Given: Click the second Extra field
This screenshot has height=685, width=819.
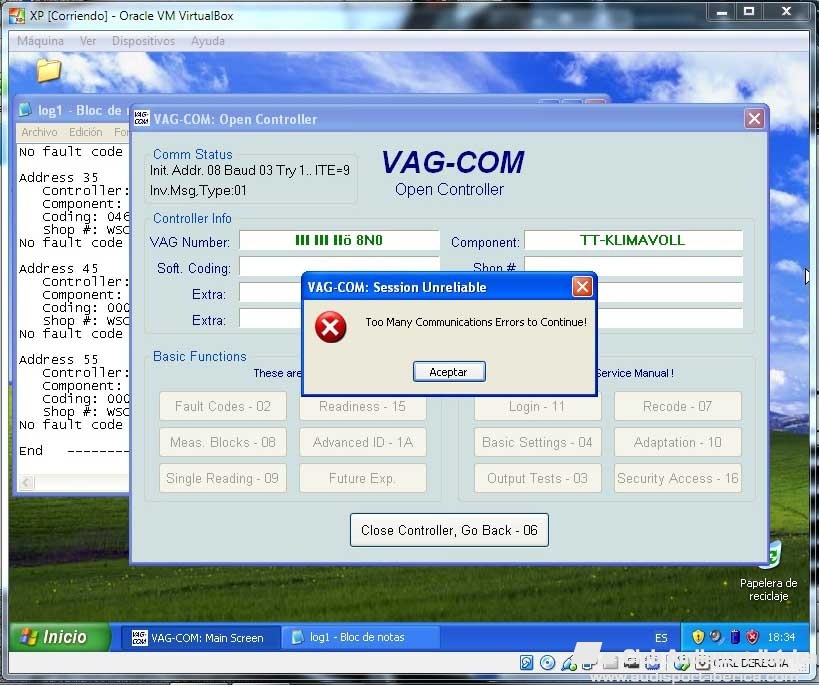Looking at the screenshot, I should [x=271, y=318].
